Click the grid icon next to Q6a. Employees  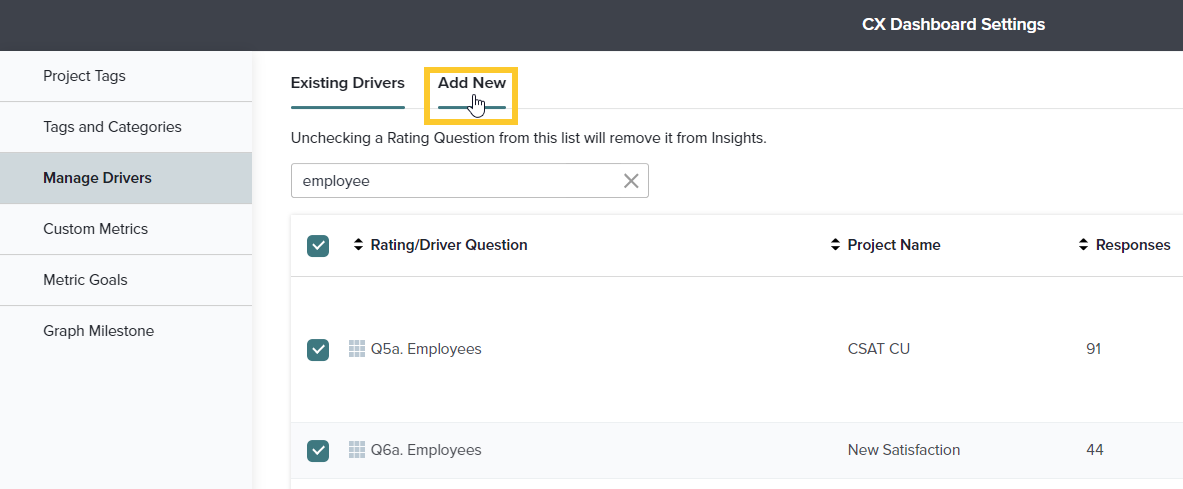pos(357,450)
